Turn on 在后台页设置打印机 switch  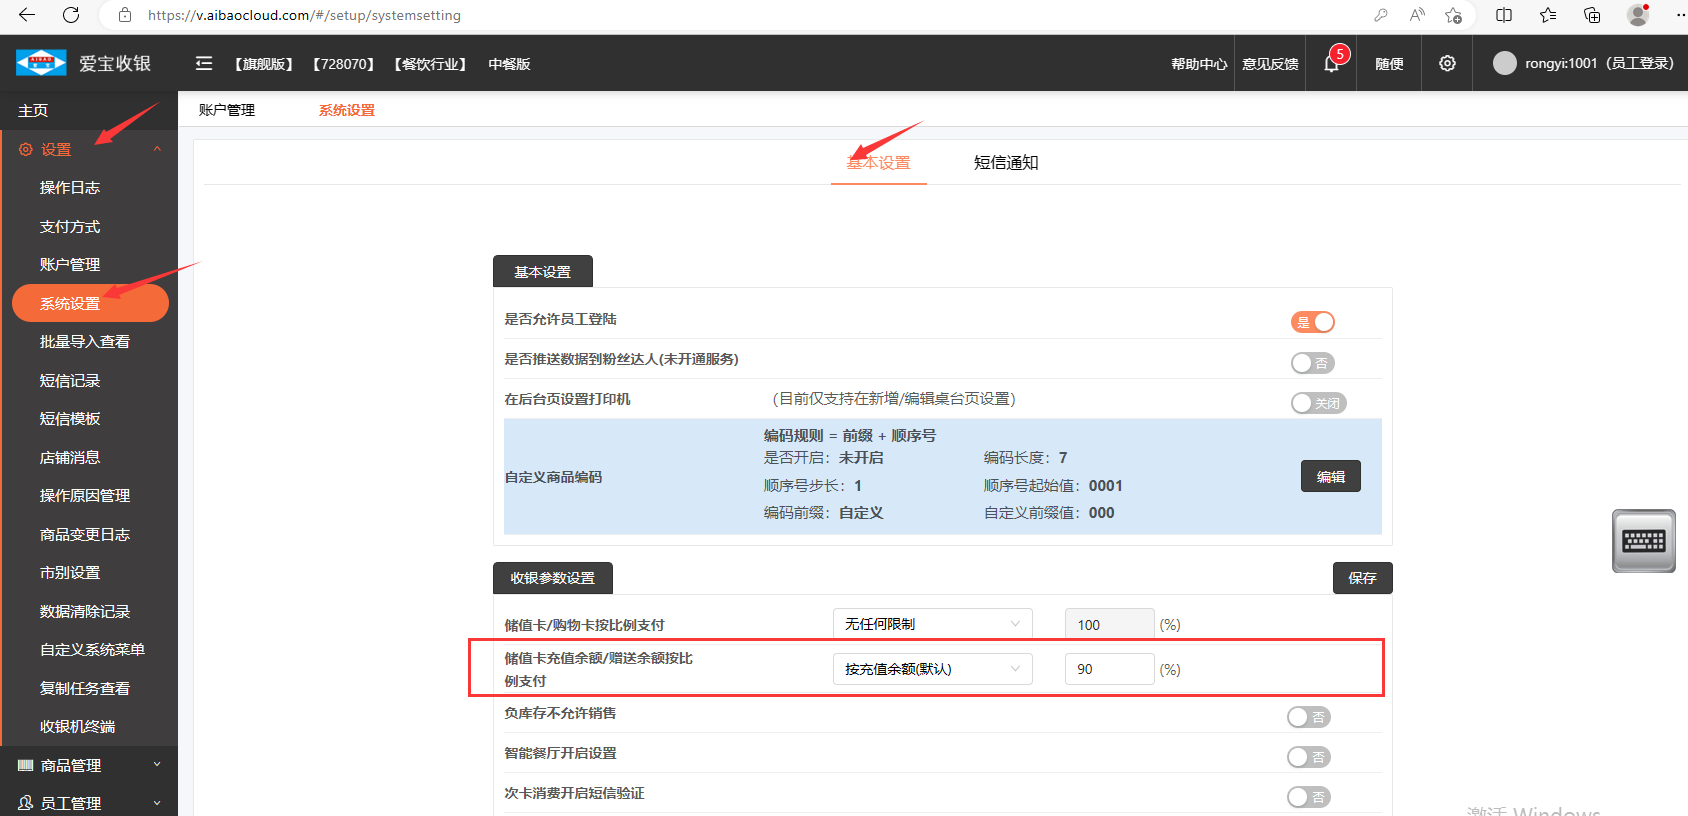pyautogui.click(x=1318, y=403)
